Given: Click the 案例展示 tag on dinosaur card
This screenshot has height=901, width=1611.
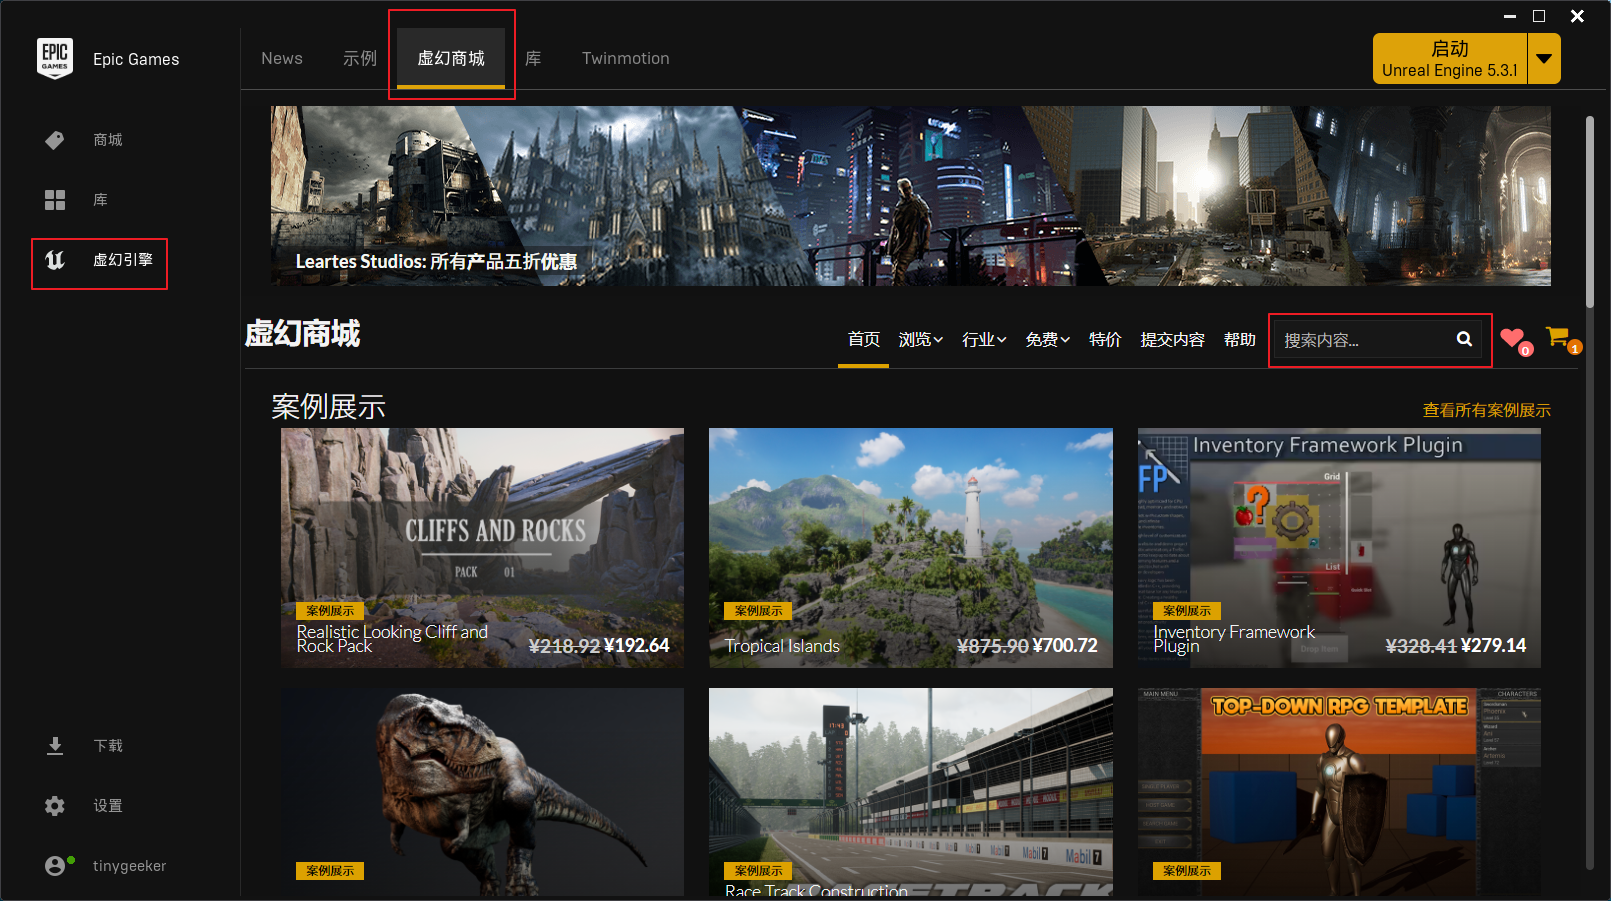Looking at the screenshot, I should (330, 871).
